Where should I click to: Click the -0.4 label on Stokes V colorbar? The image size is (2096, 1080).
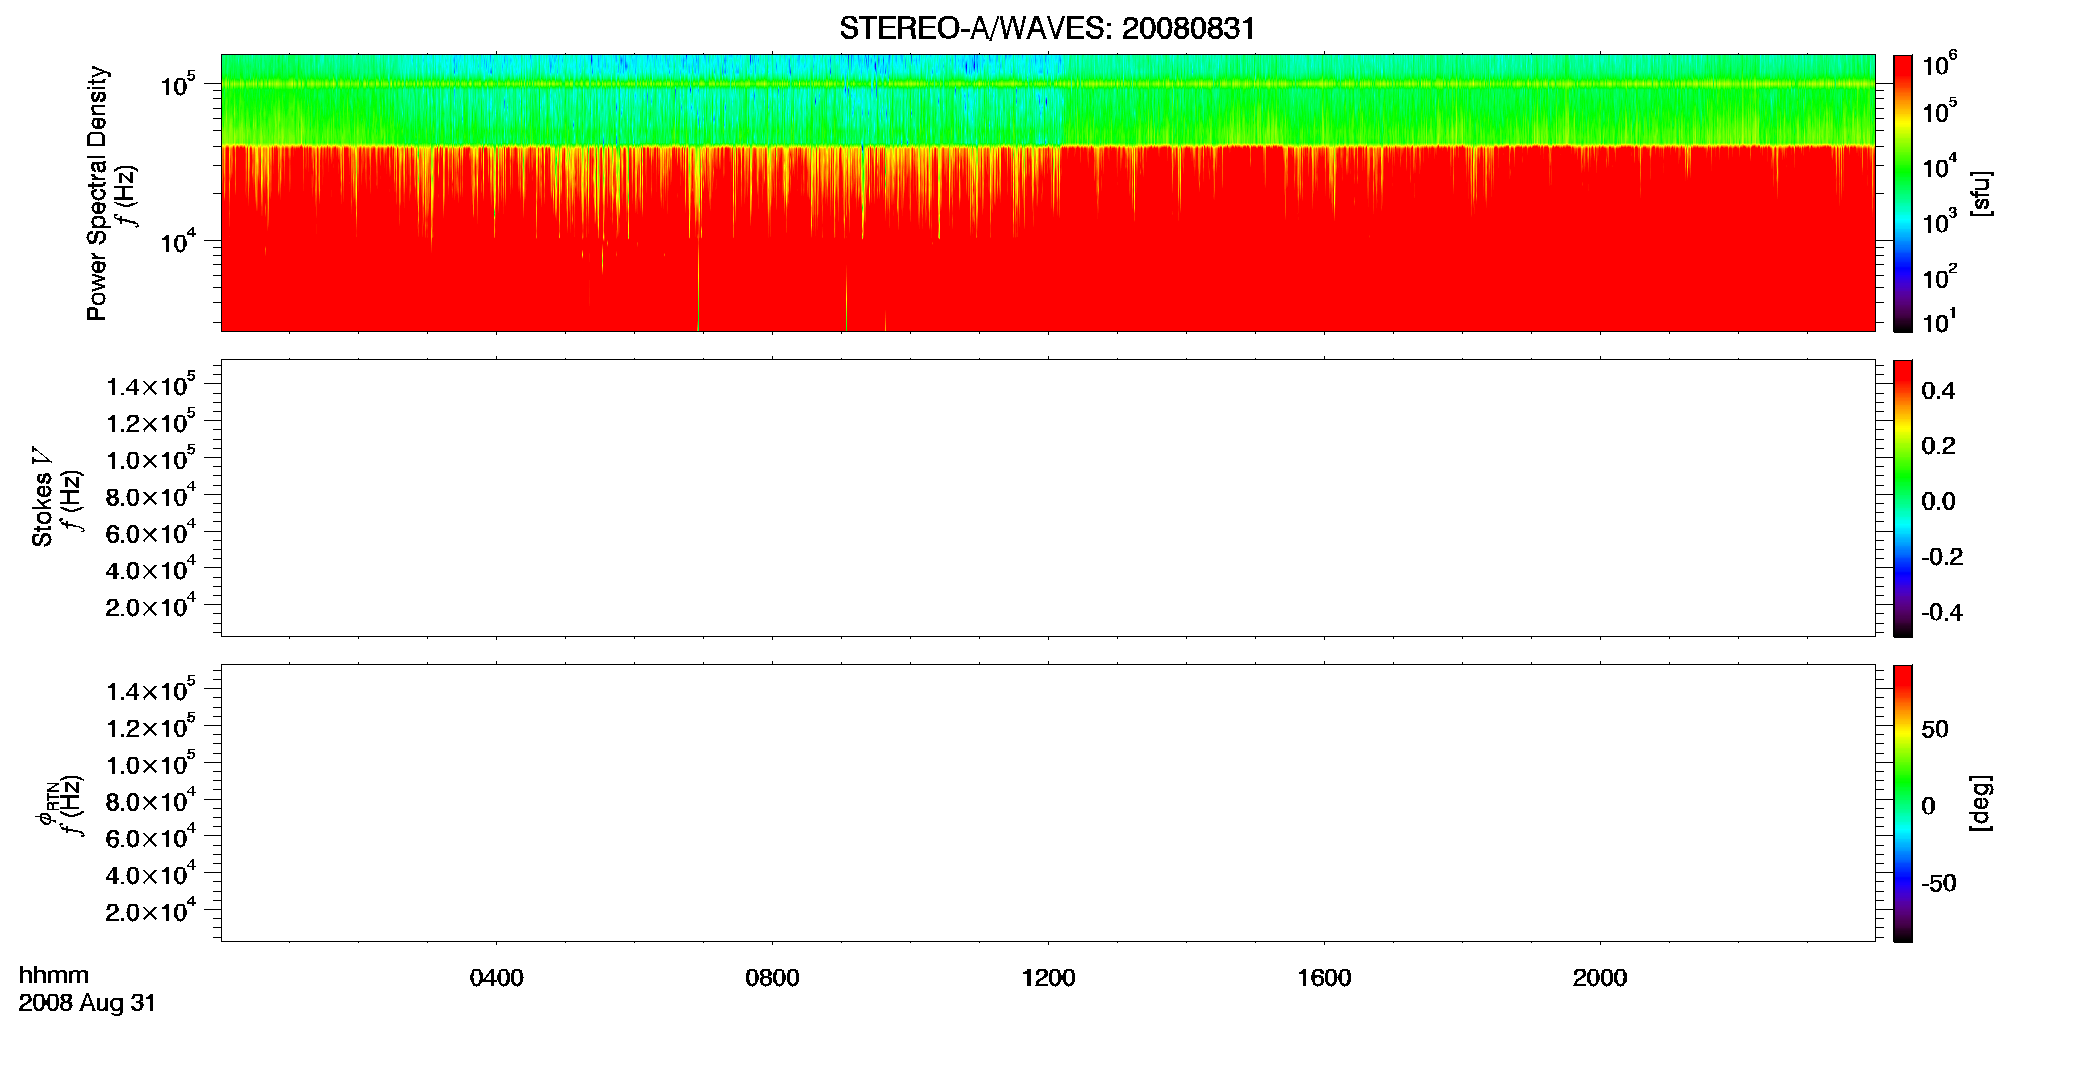point(1942,612)
